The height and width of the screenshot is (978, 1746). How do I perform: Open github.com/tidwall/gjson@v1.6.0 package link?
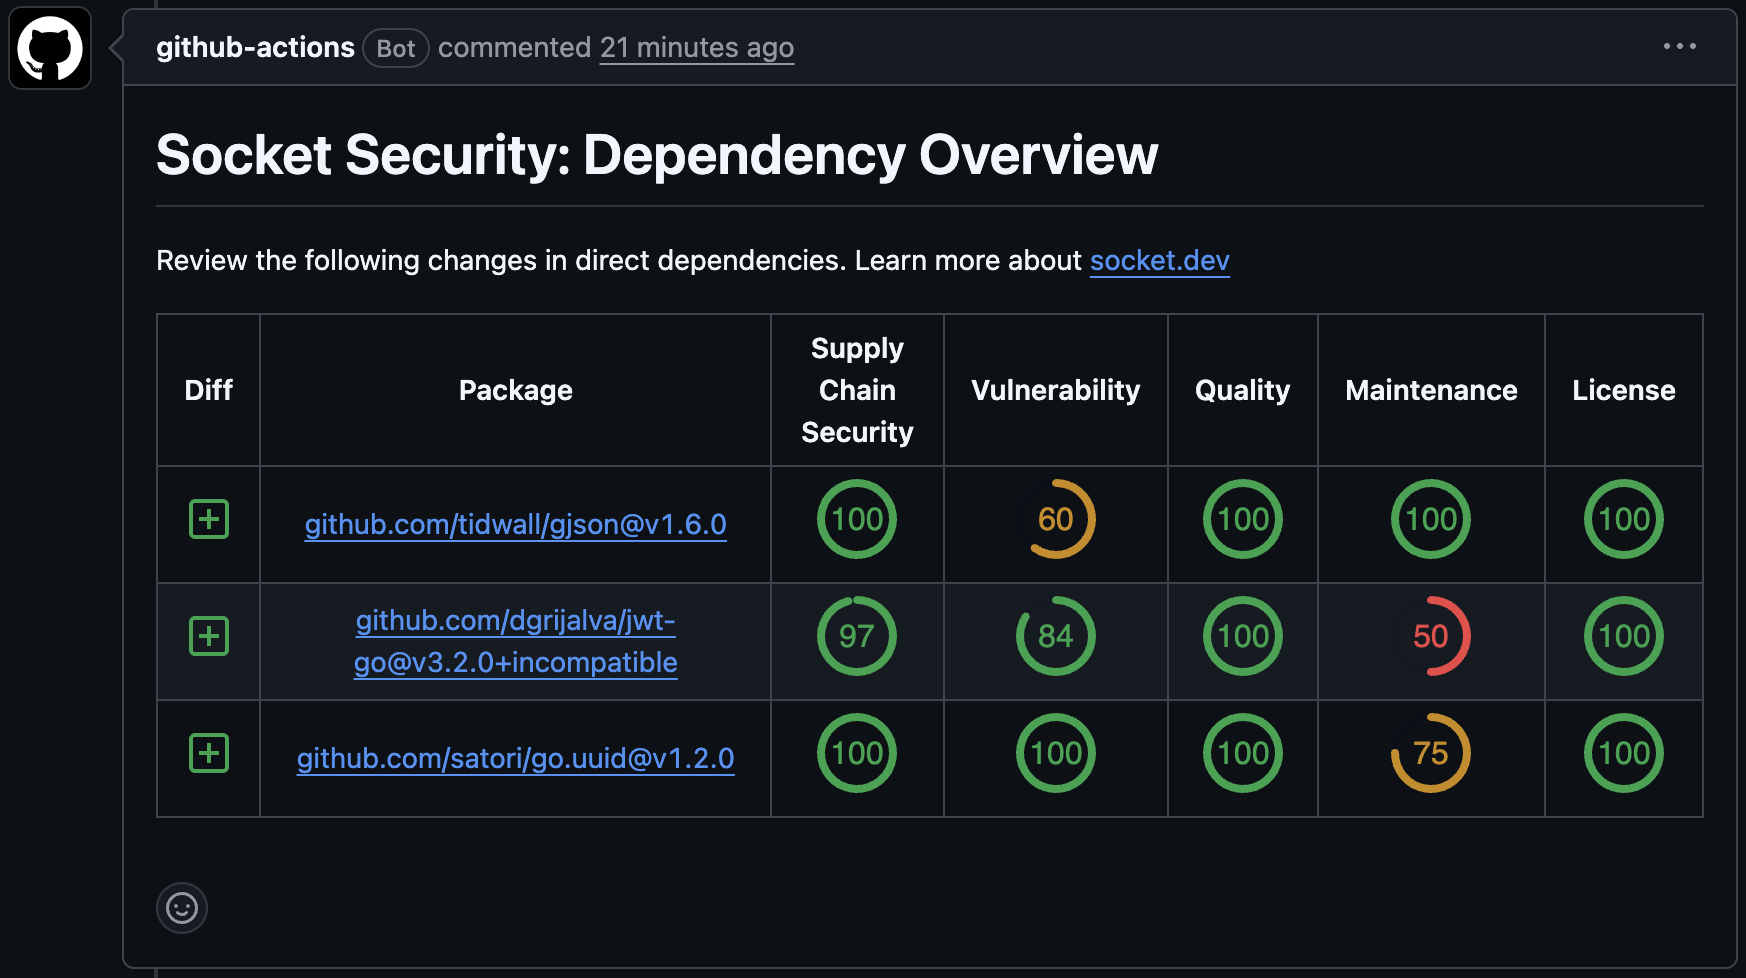point(515,524)
